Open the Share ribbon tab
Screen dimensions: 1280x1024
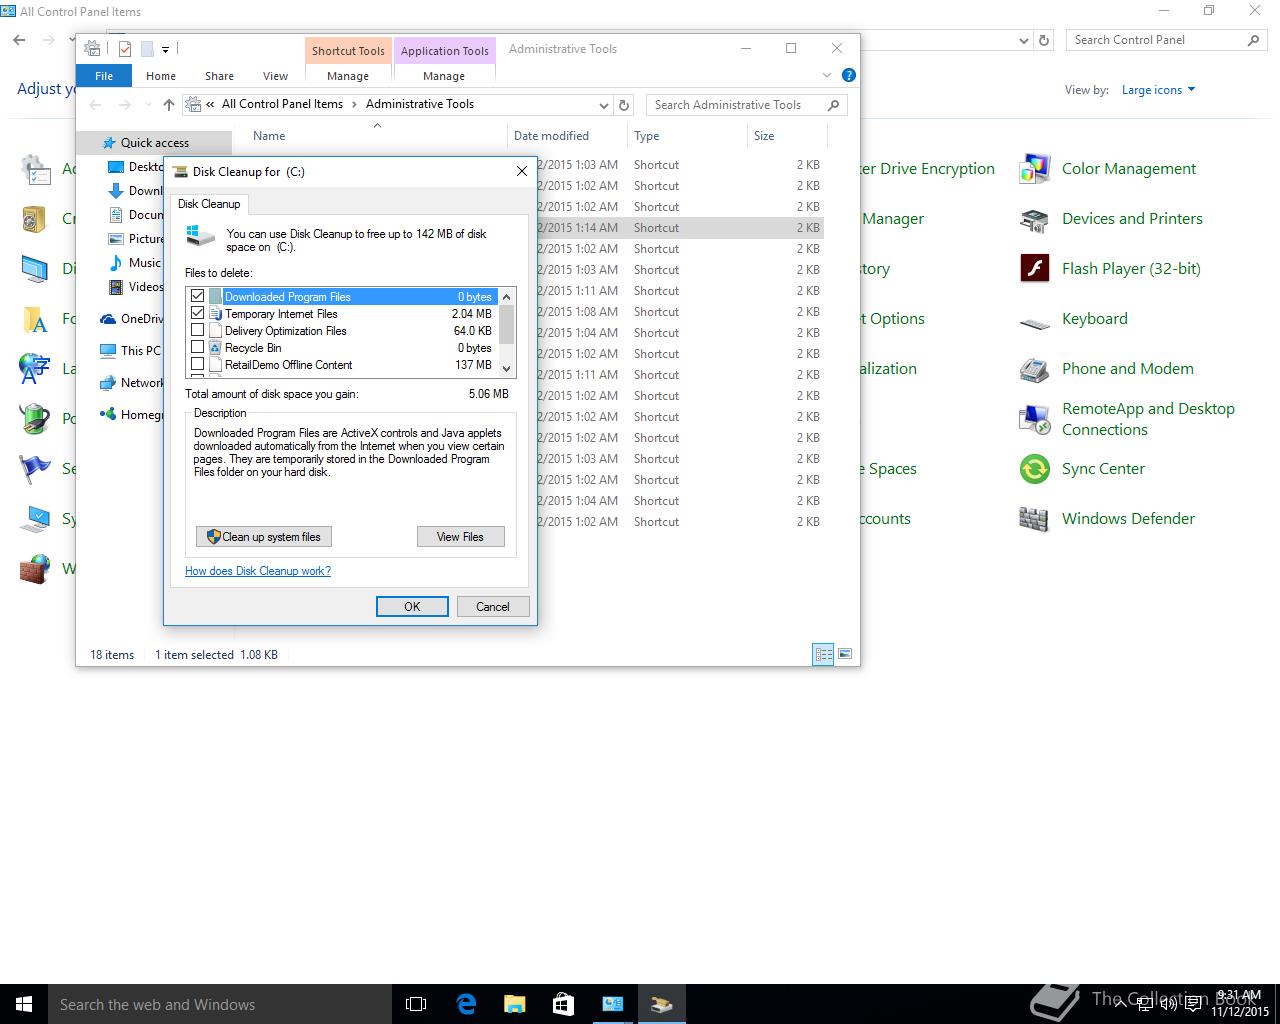click(x=219, y=76)
